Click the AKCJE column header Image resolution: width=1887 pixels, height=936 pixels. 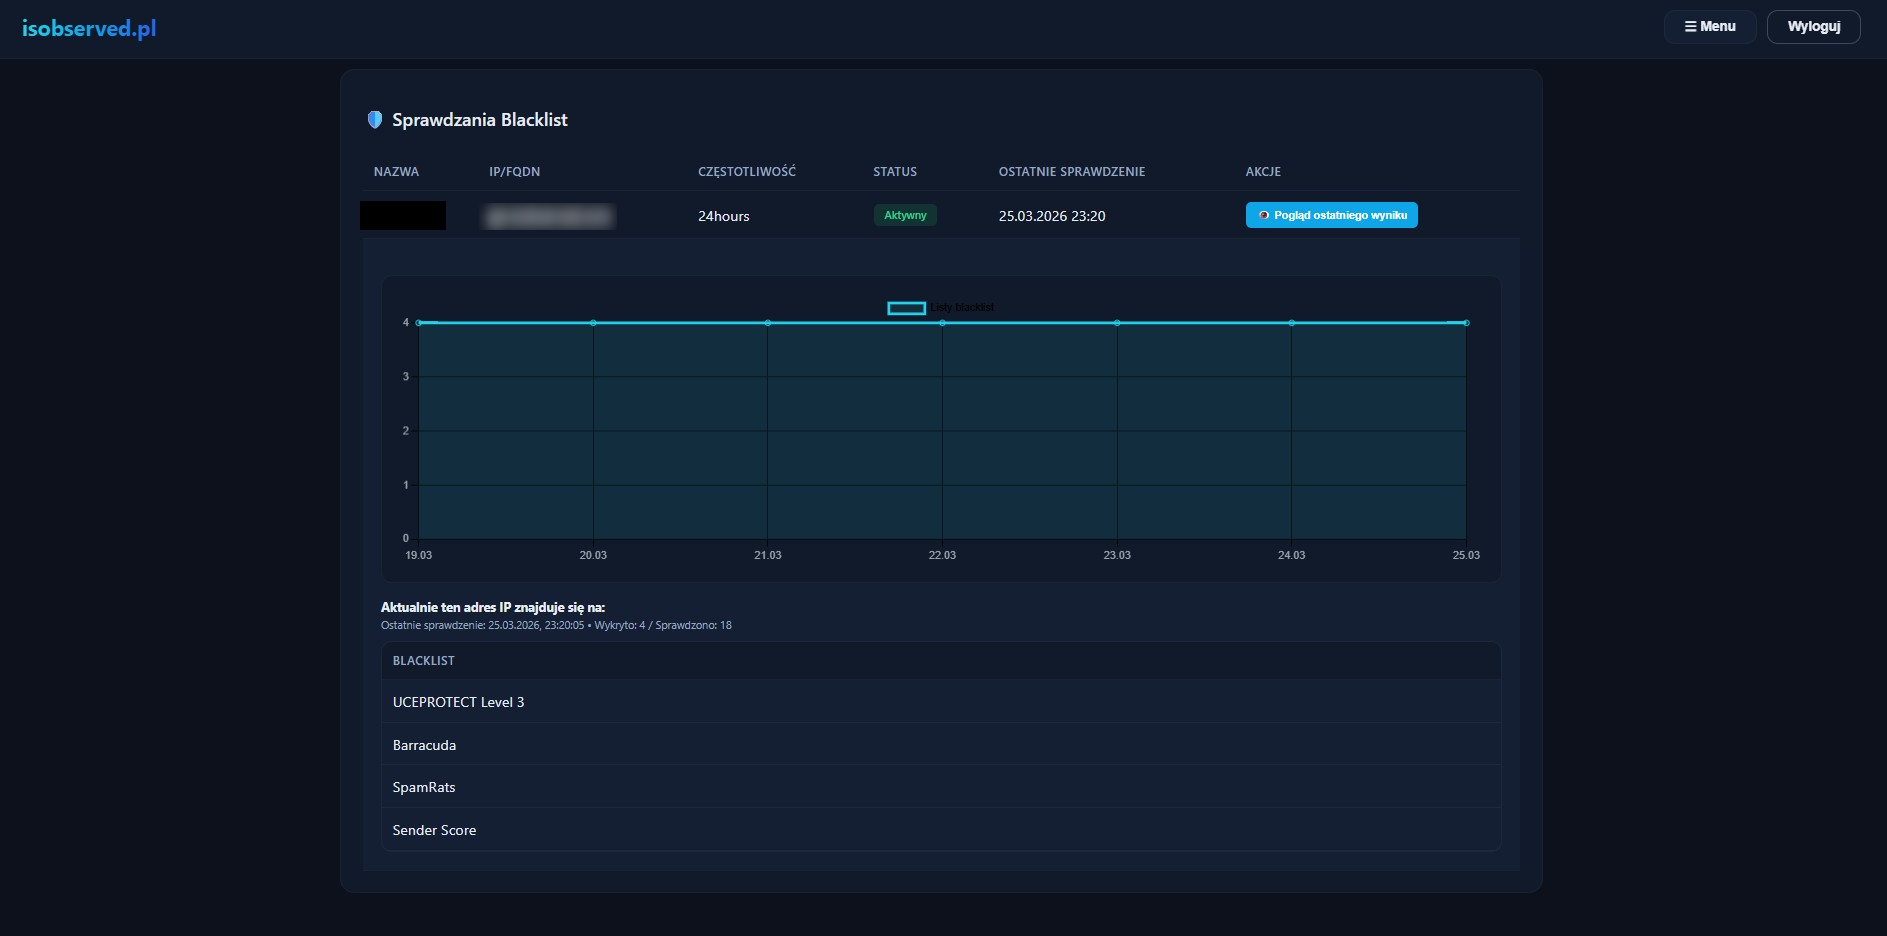point(1263,172)
